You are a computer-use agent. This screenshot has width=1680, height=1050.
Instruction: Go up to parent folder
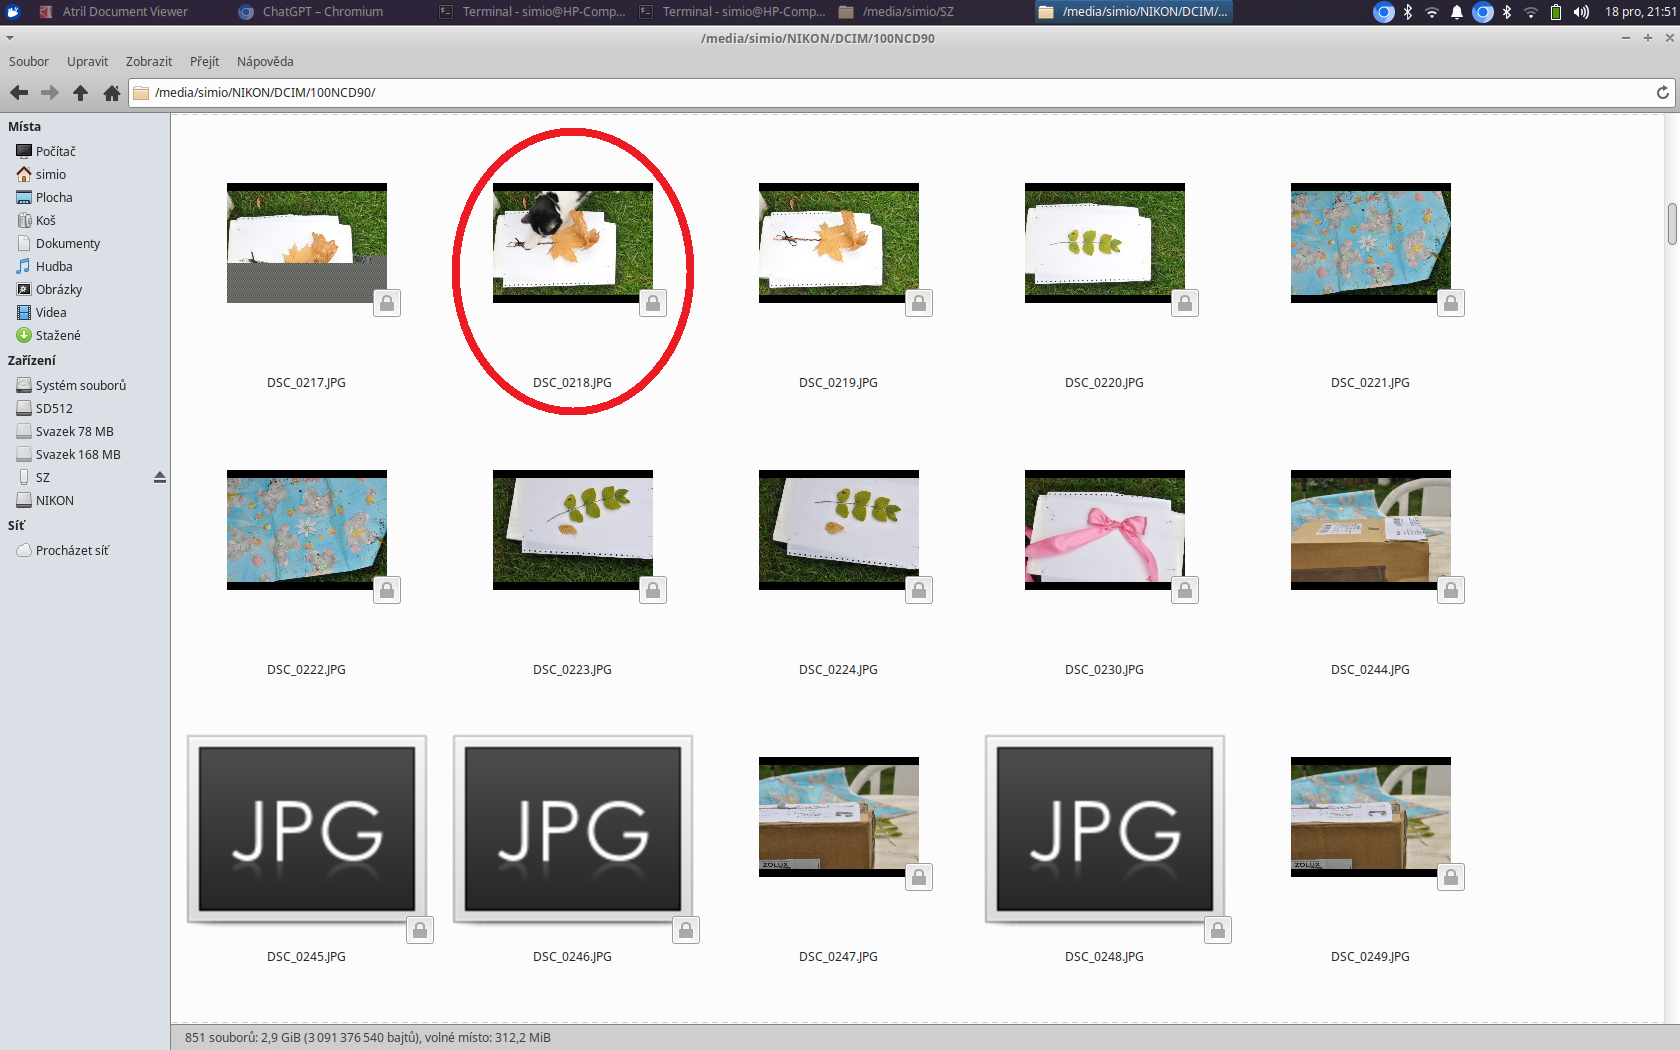tap(80, 93)
